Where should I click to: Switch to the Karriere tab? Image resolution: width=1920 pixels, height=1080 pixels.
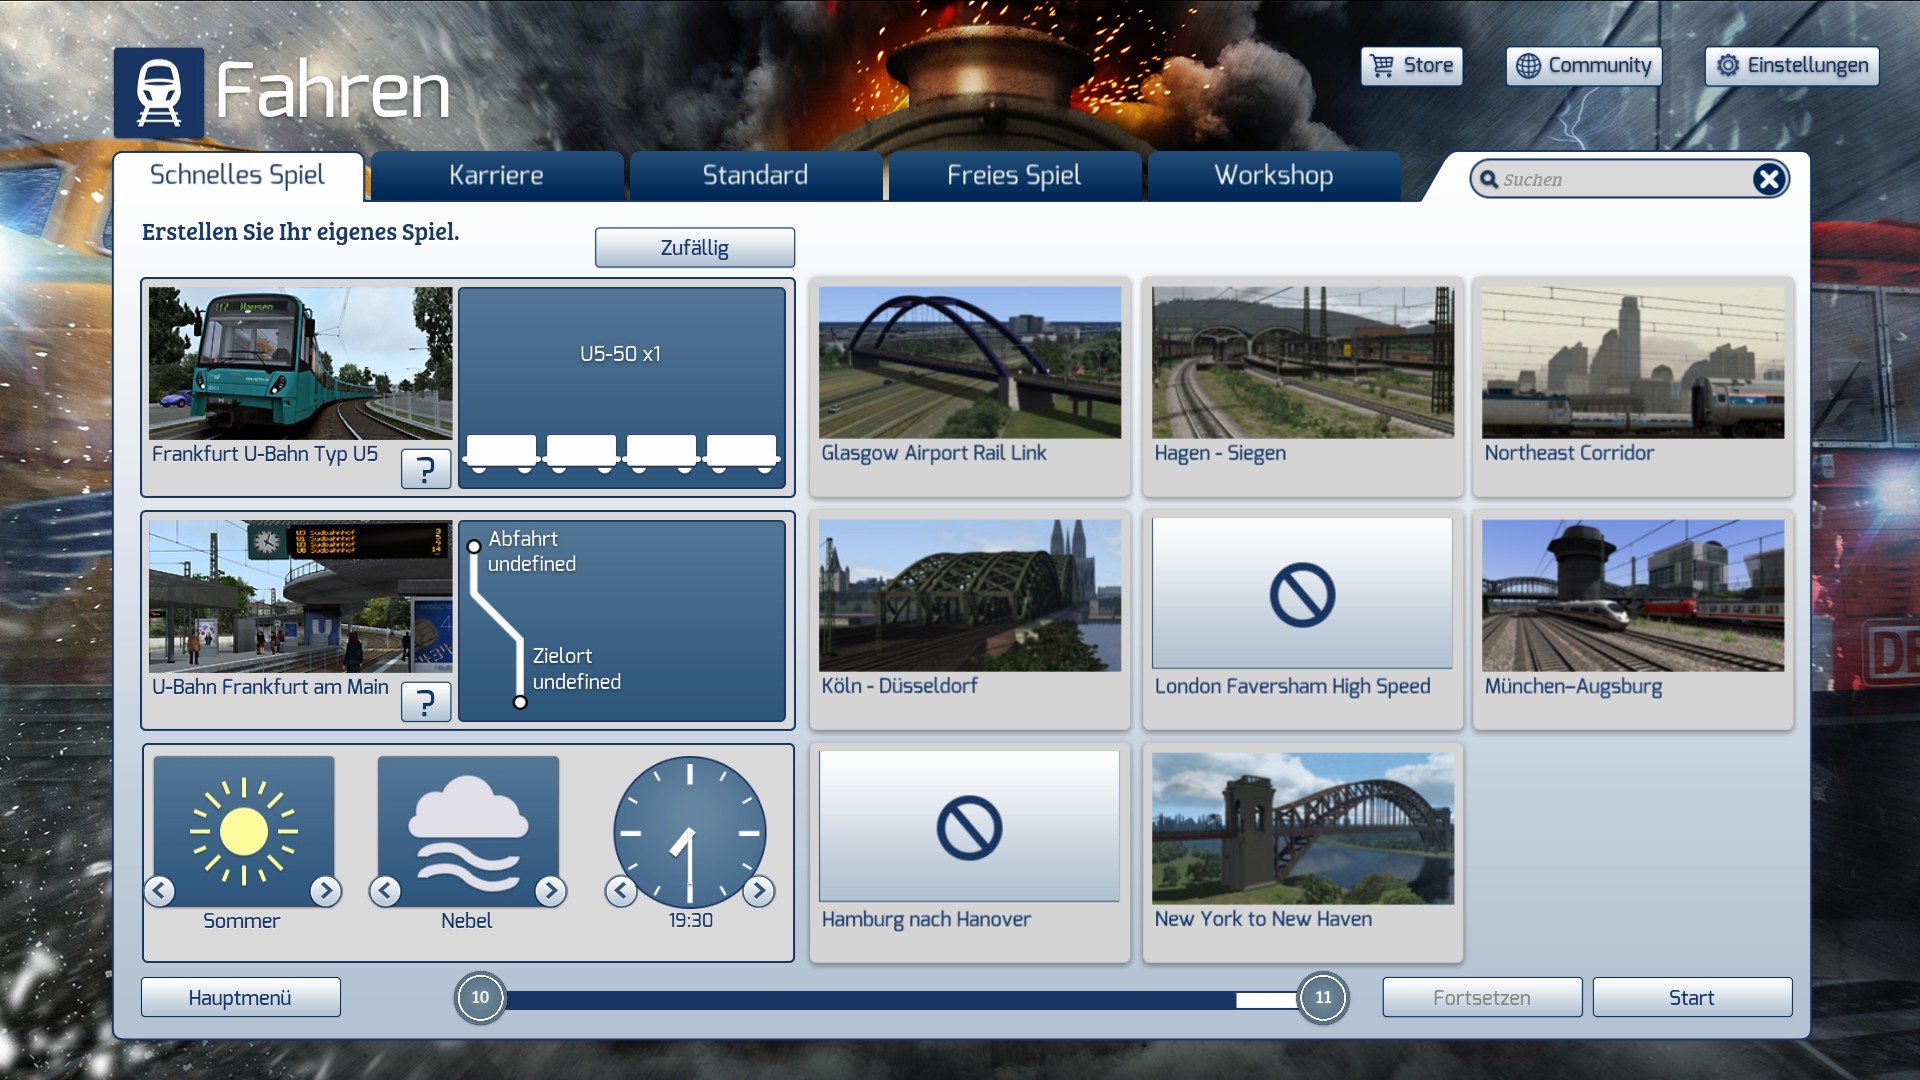[x=496, y=176]
